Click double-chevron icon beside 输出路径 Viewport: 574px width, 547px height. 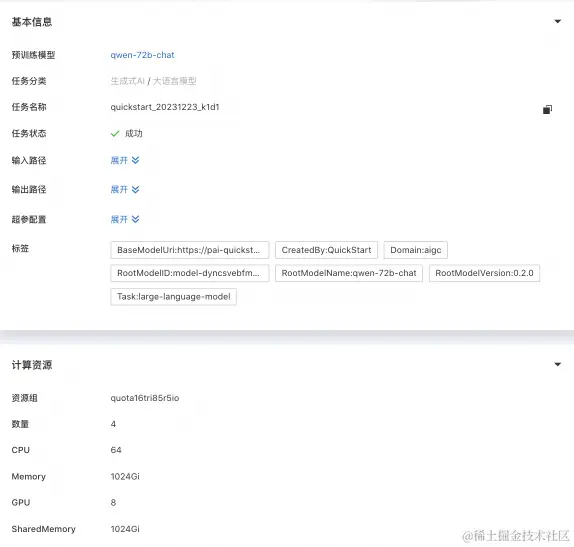click(135, 189)
